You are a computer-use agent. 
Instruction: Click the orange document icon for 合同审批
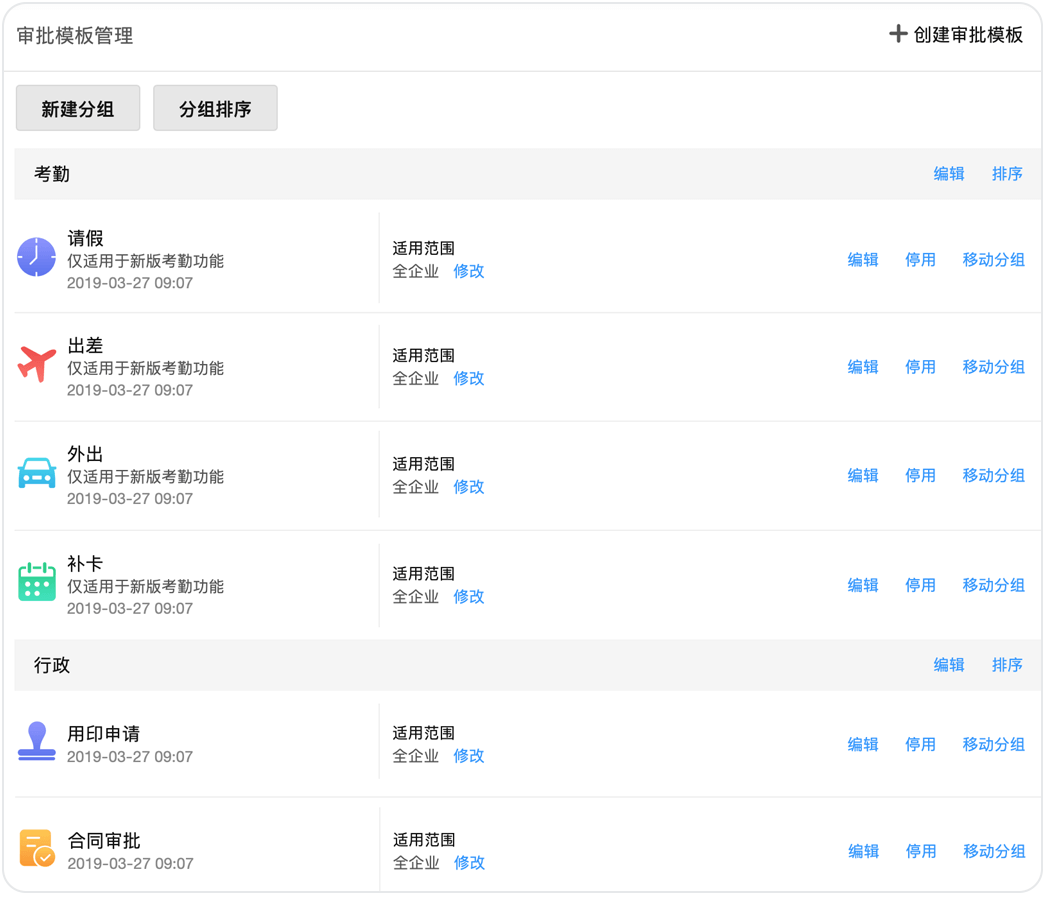click(x=37, y=848)
